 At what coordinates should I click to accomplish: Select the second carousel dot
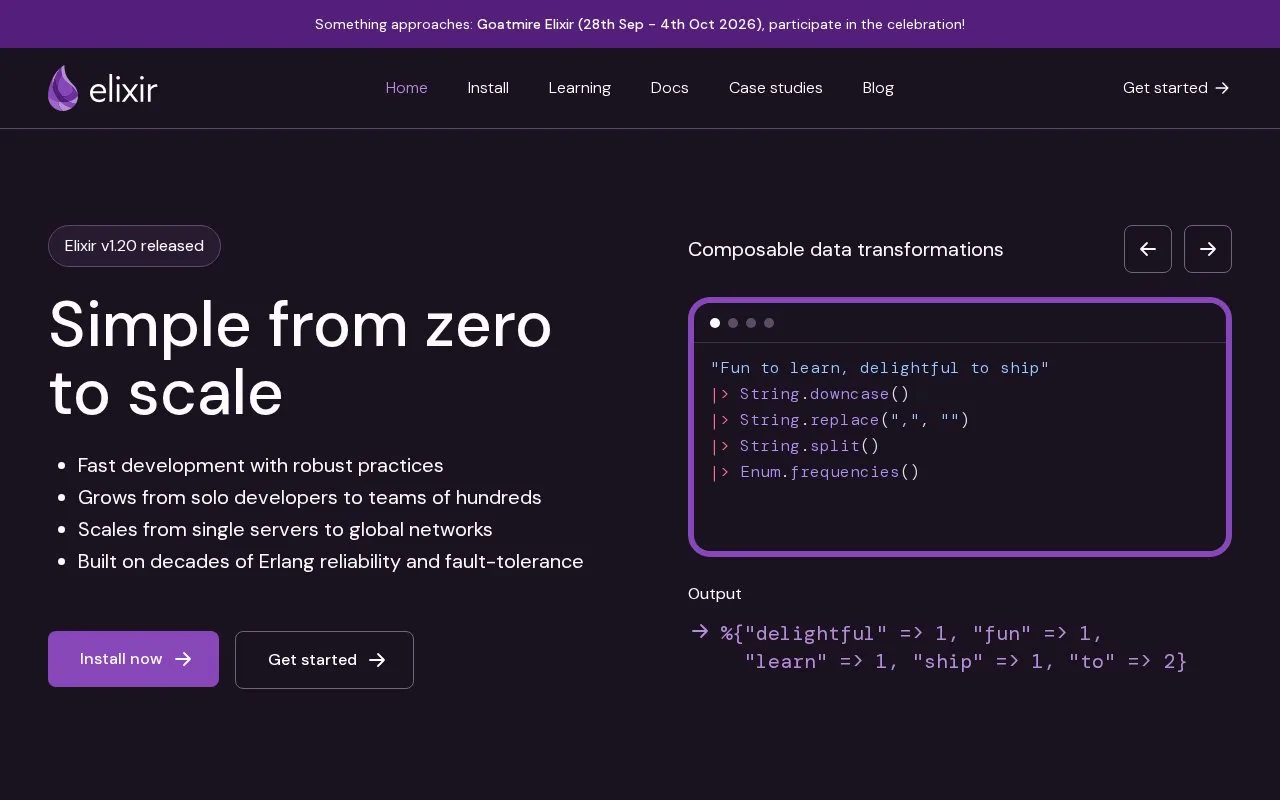click(733, 323)
